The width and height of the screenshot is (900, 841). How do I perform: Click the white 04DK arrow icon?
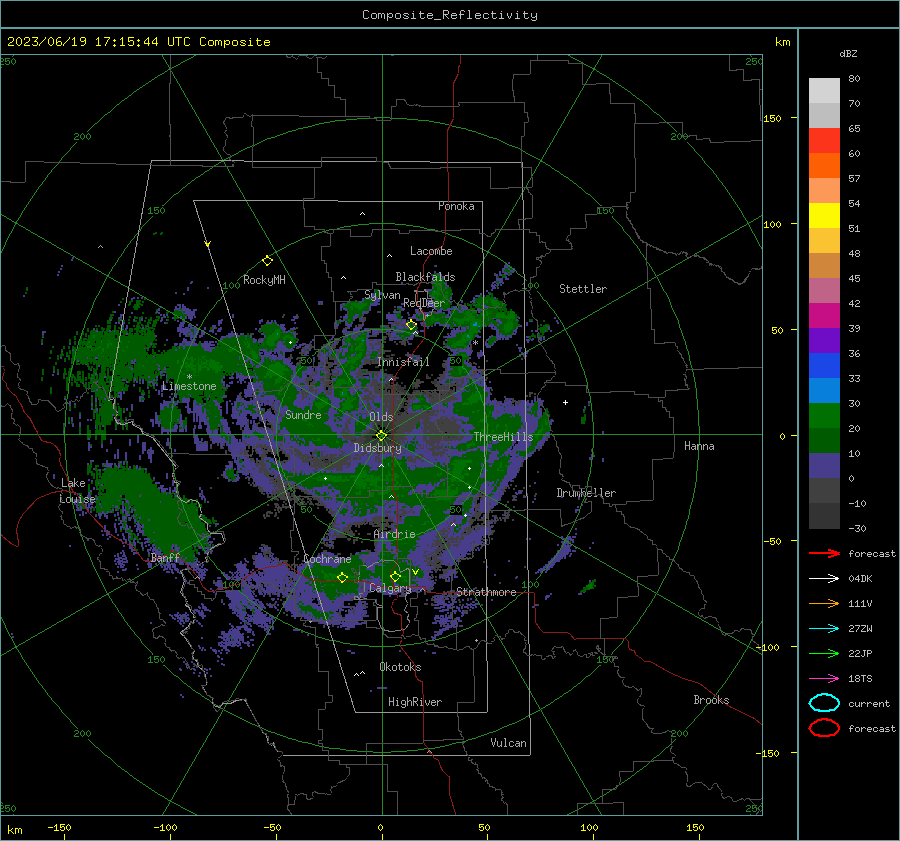824,579
